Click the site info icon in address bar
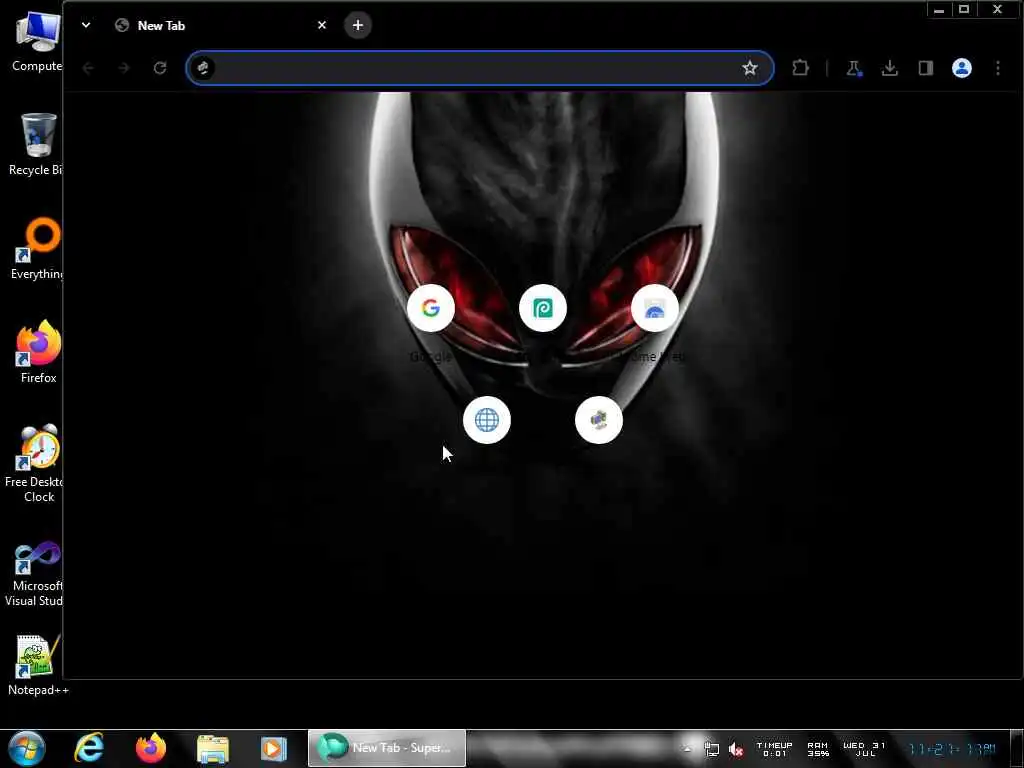 (203, 68)
